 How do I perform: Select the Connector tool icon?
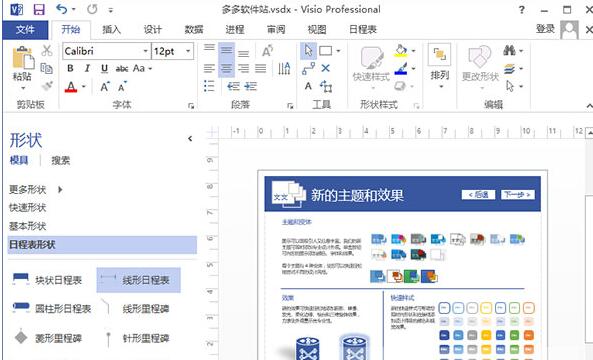[x=308, y=68]
